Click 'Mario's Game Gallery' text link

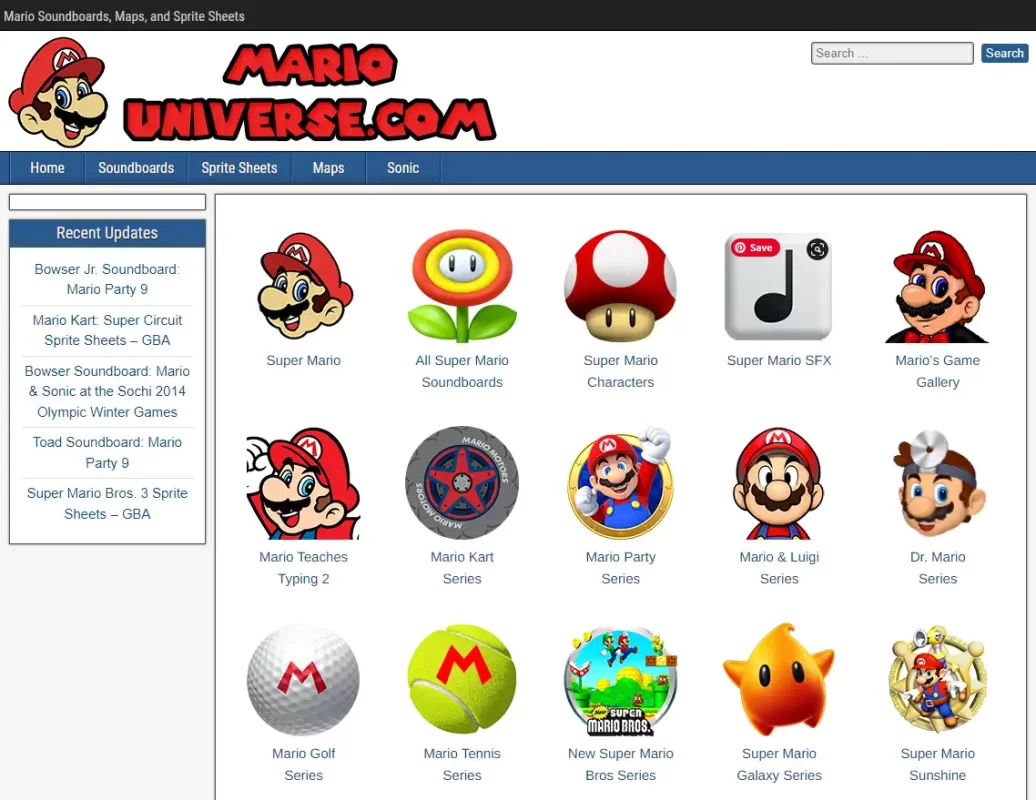(938, 371)
